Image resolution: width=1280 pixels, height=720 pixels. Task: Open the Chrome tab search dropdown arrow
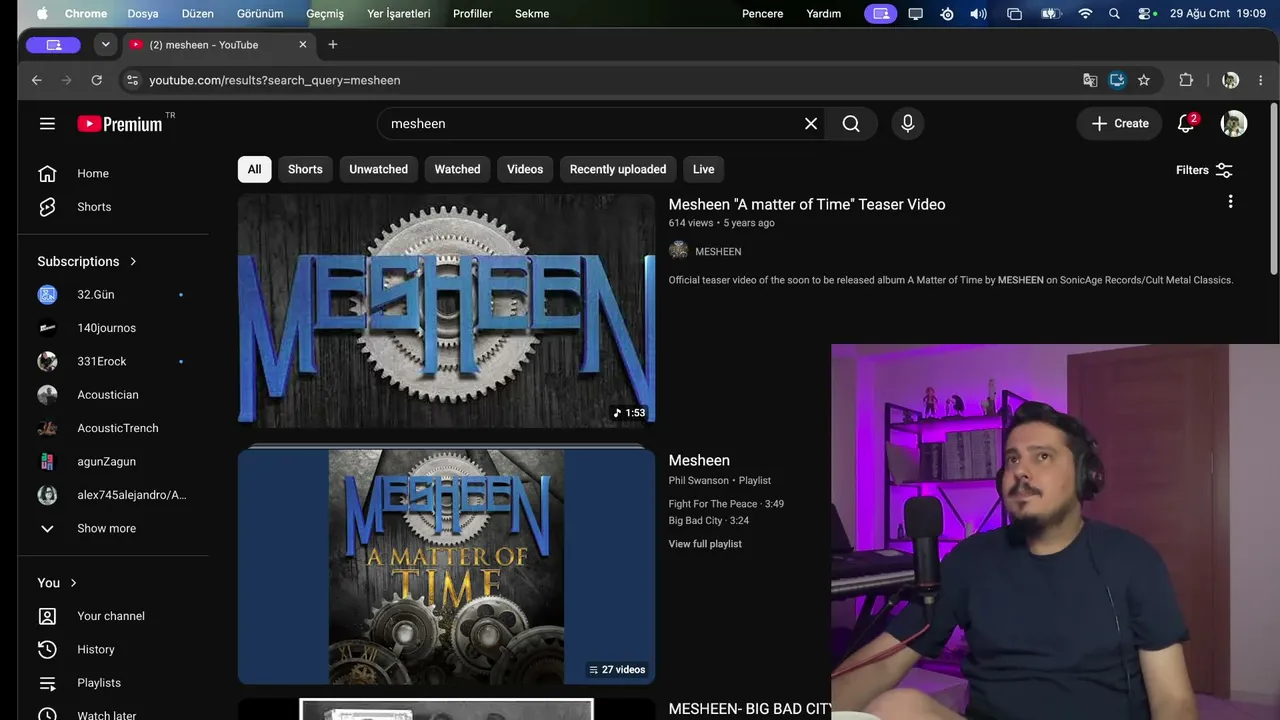click(x=105, y=44)
